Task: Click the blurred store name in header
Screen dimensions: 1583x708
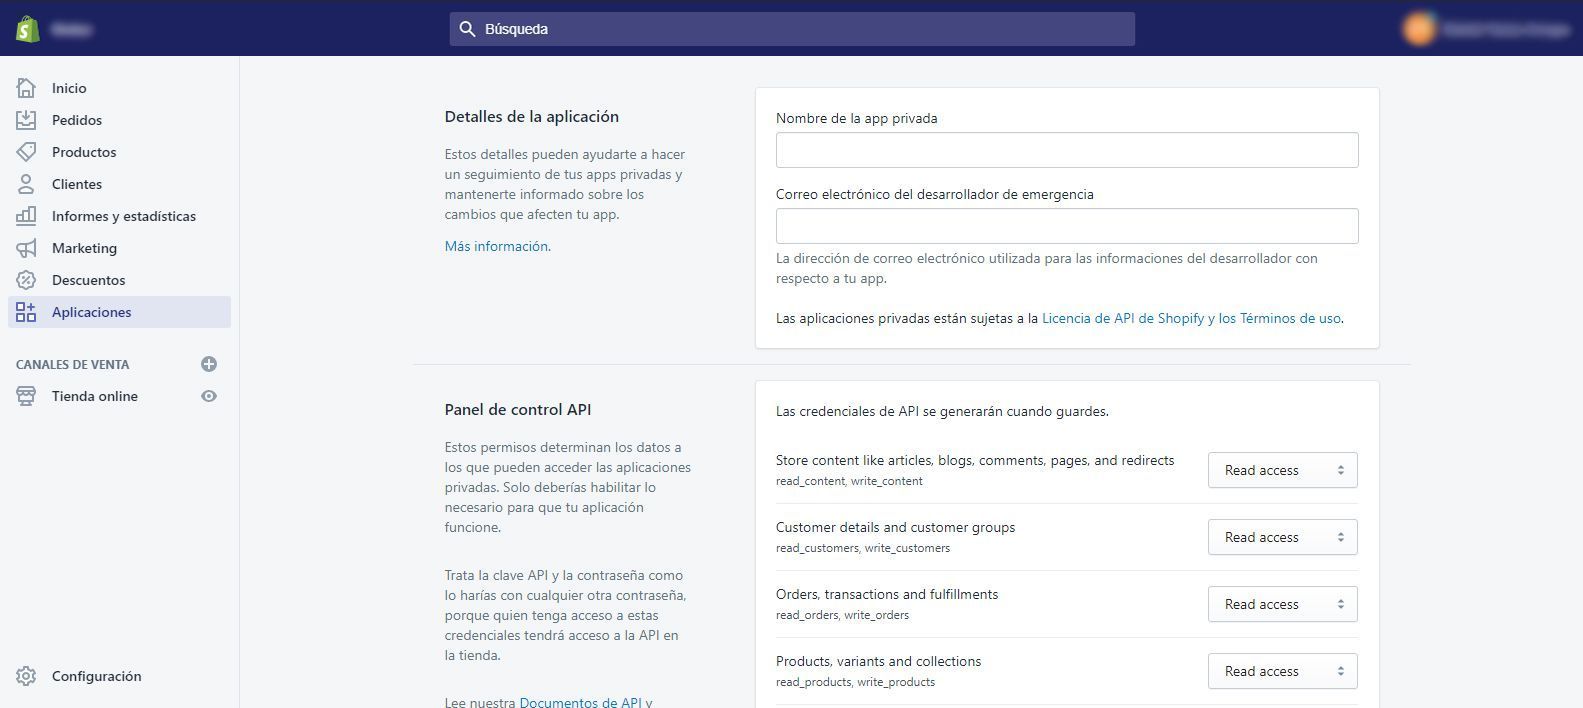Action: point(71,29)
